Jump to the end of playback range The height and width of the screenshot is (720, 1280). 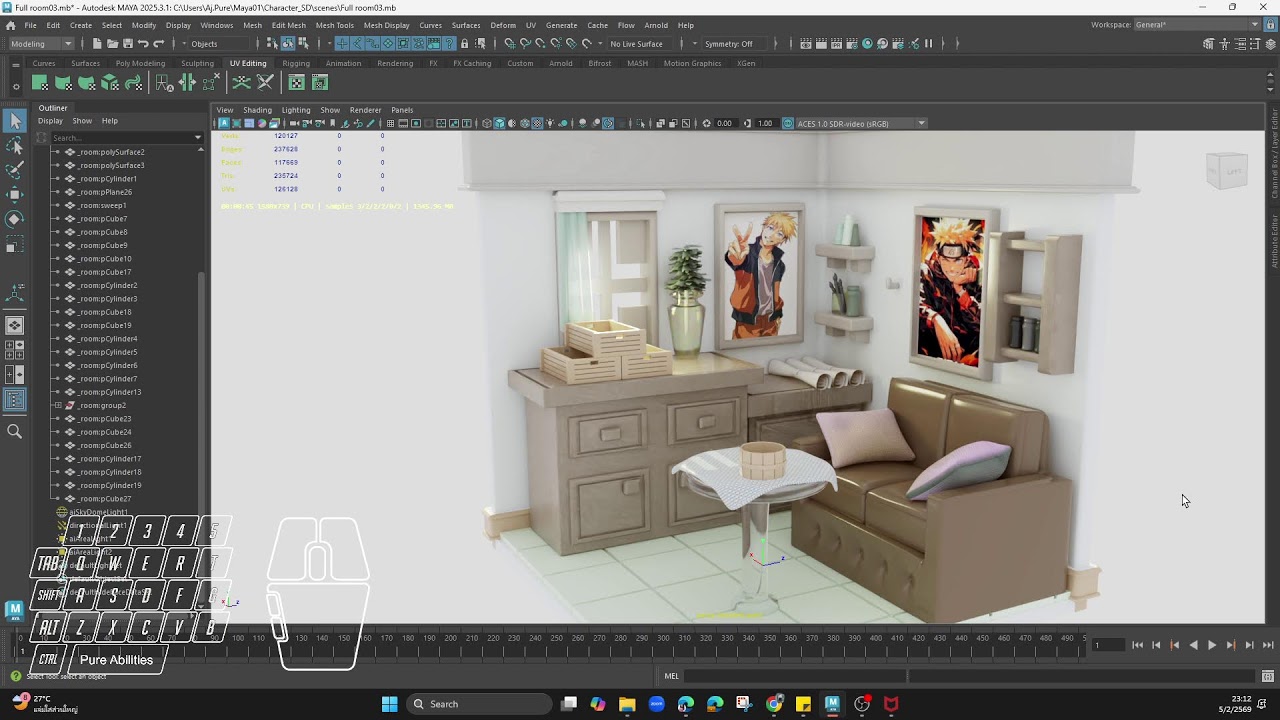coord(1268,645)
